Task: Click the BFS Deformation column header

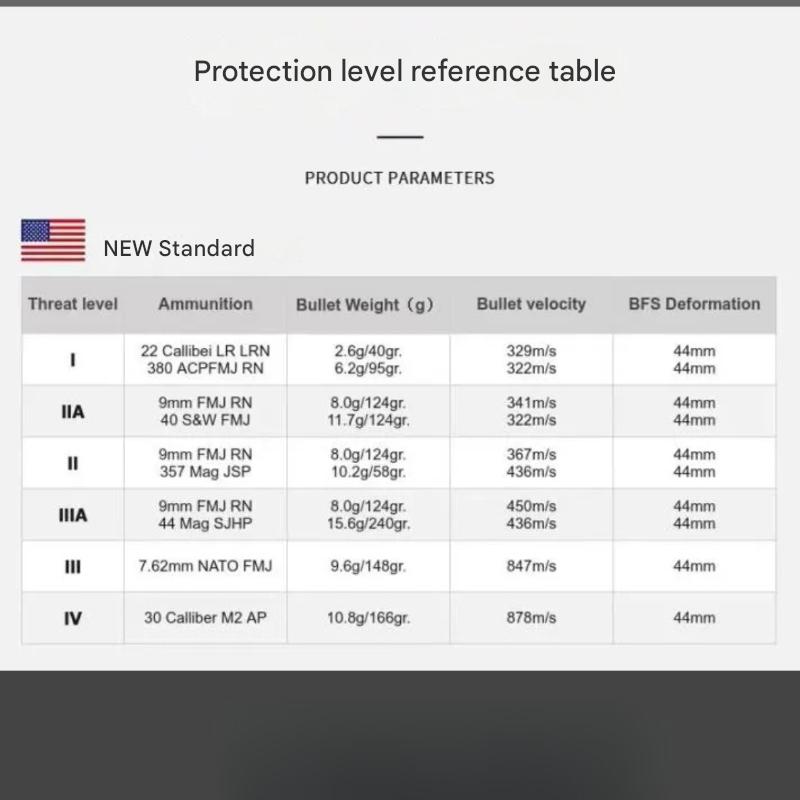Action: tap(694, 304)
